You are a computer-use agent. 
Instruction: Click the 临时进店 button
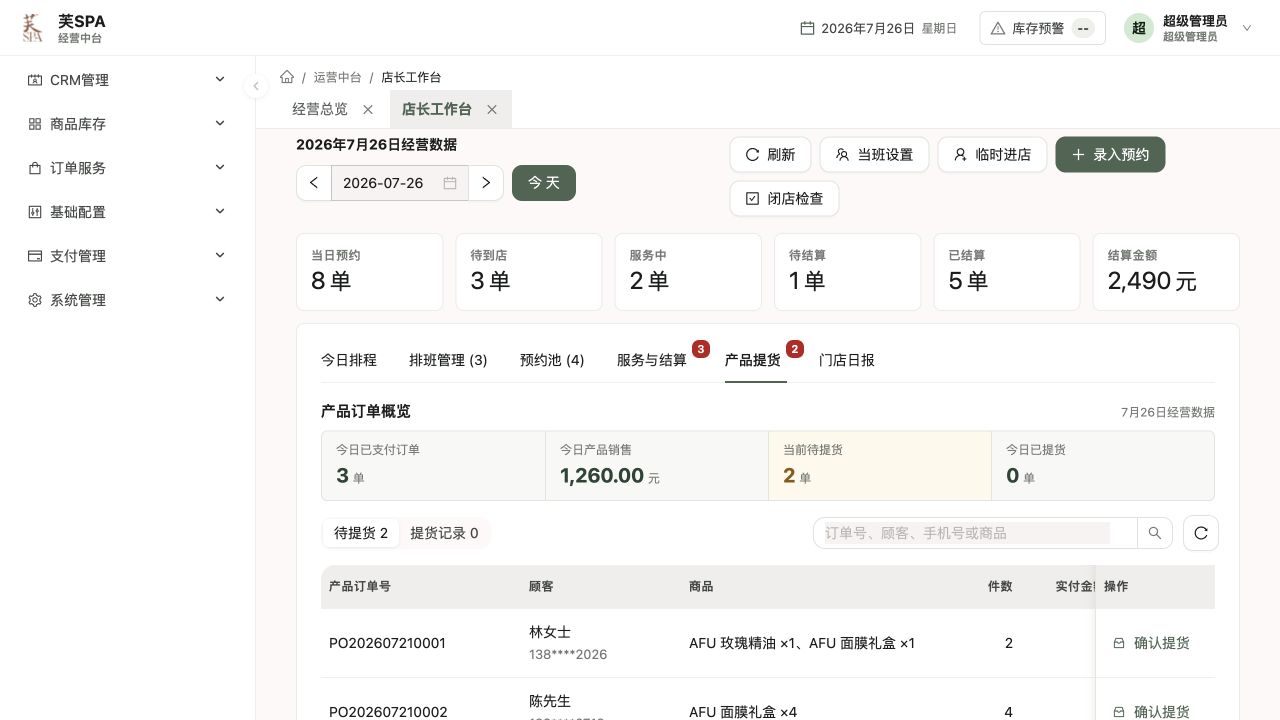coord(992,155)
